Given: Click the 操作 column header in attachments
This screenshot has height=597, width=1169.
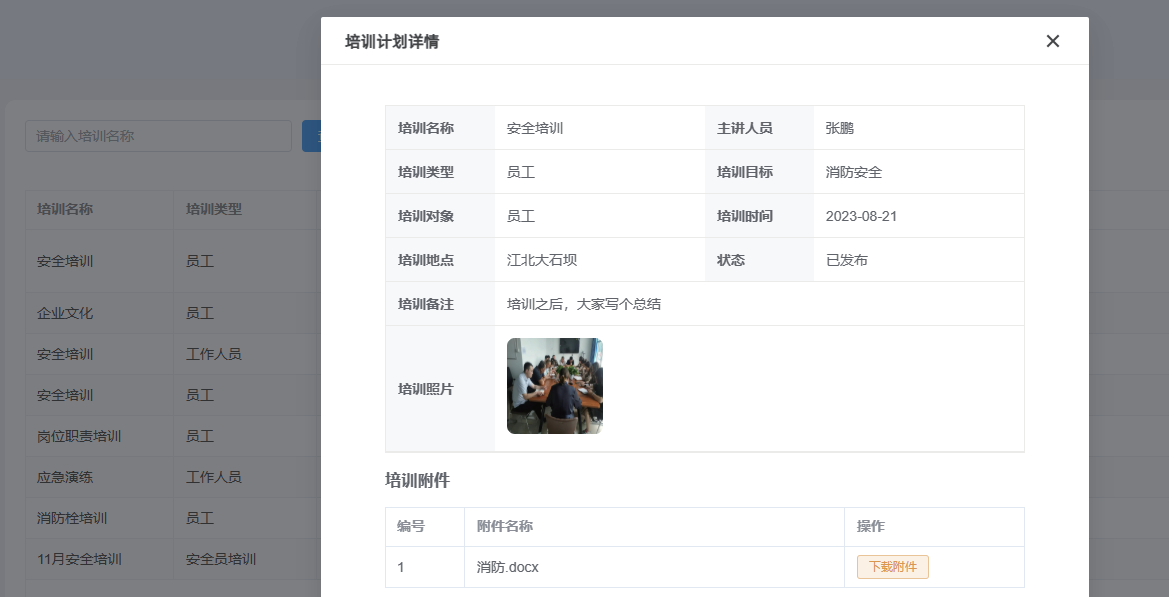Looking at the screenshot, I should 871,526.
